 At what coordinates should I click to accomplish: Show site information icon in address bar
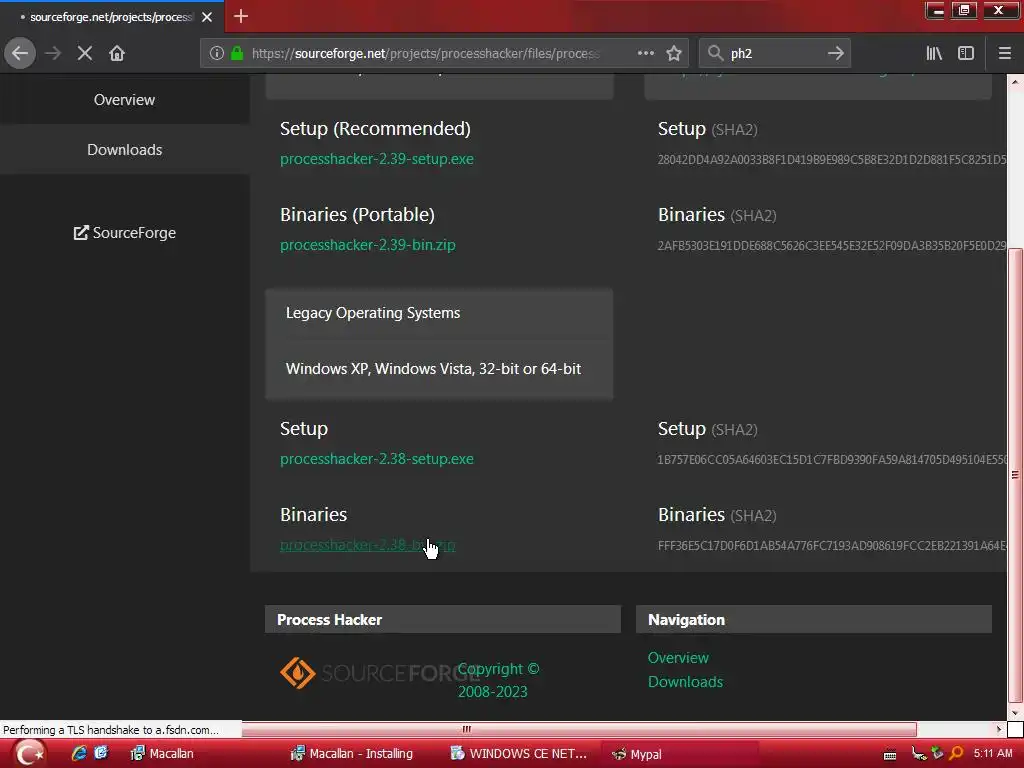(x=216, y=53)
